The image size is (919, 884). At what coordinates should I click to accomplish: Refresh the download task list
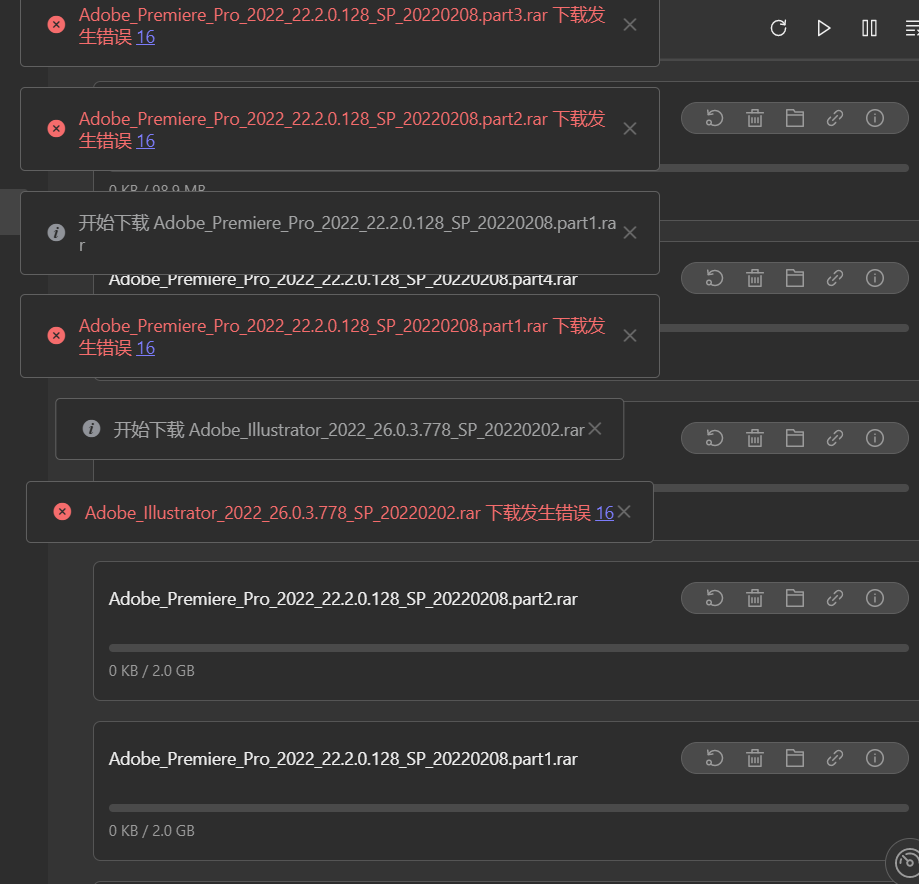(x=778, y=28)
